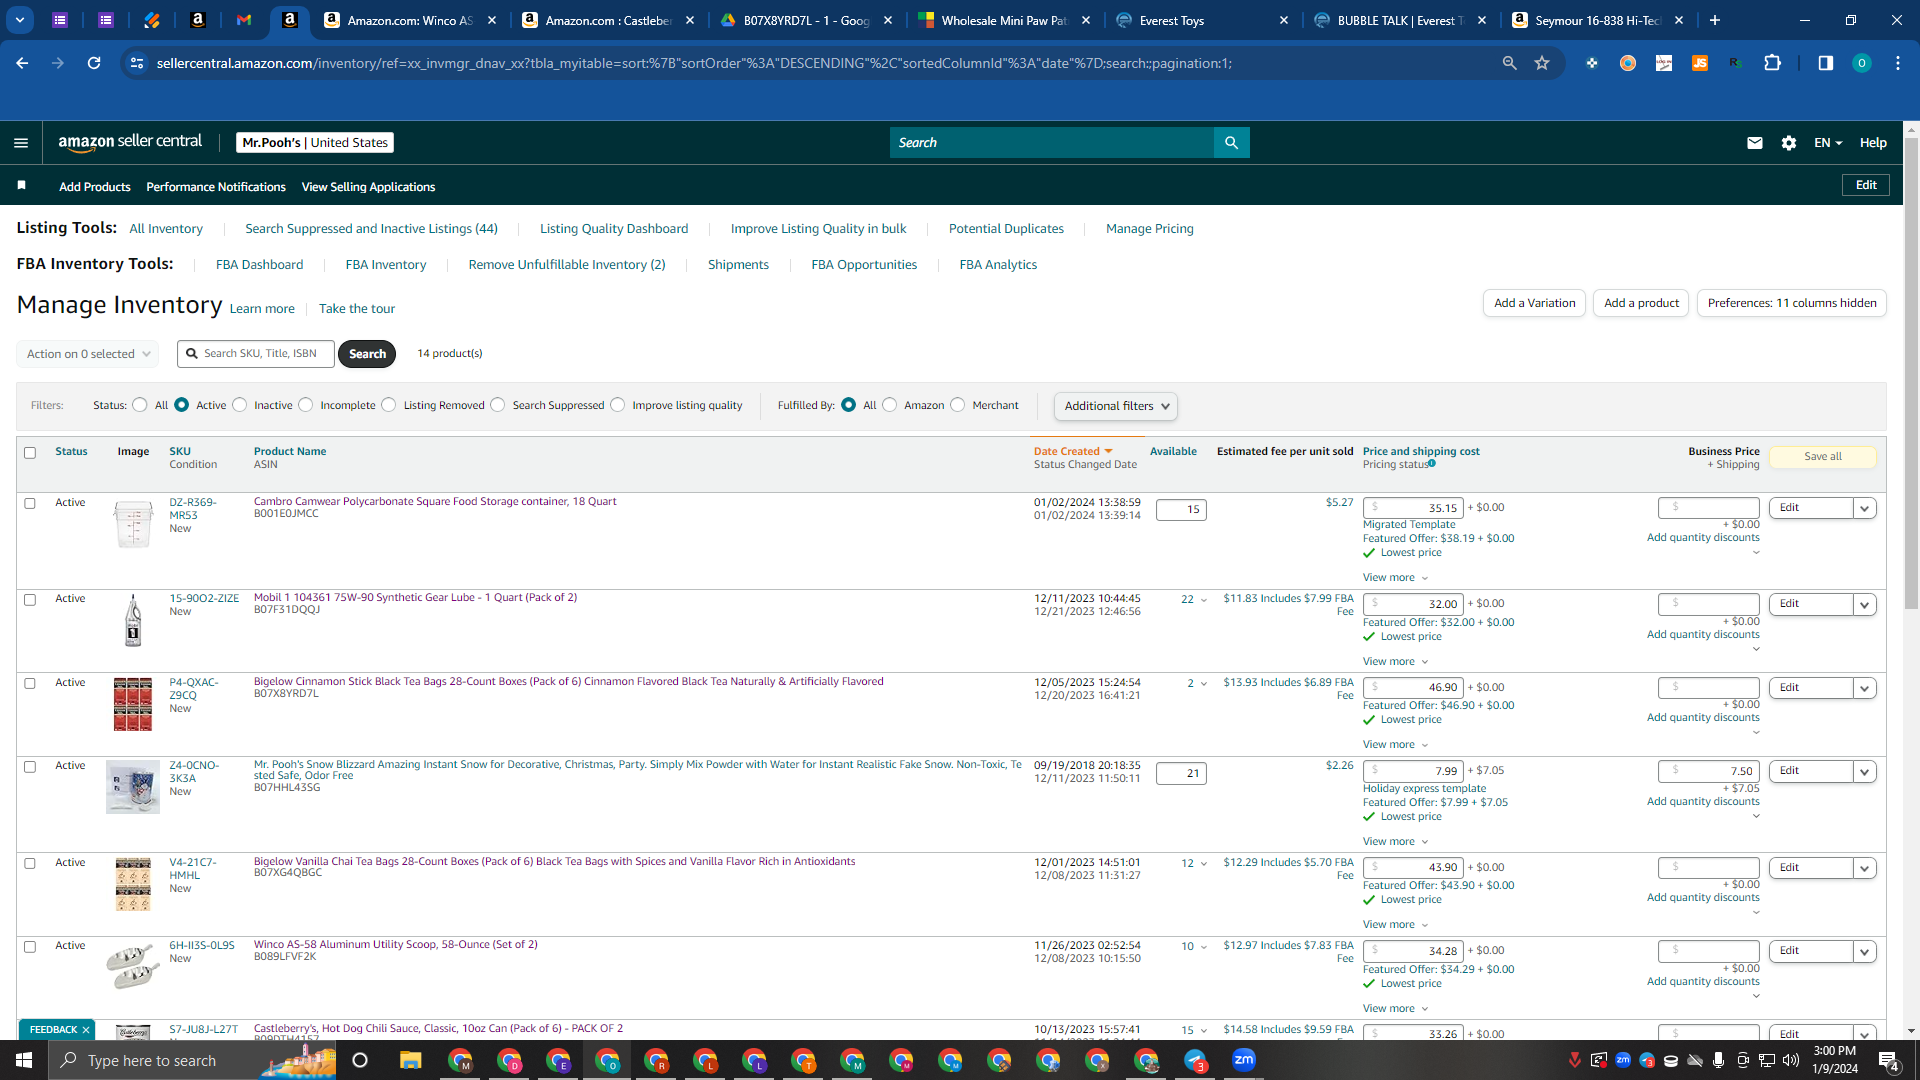Viewport: 1920px width, 1080px height.
Task: Click the search magnifier button in header
Action: 1231,143
